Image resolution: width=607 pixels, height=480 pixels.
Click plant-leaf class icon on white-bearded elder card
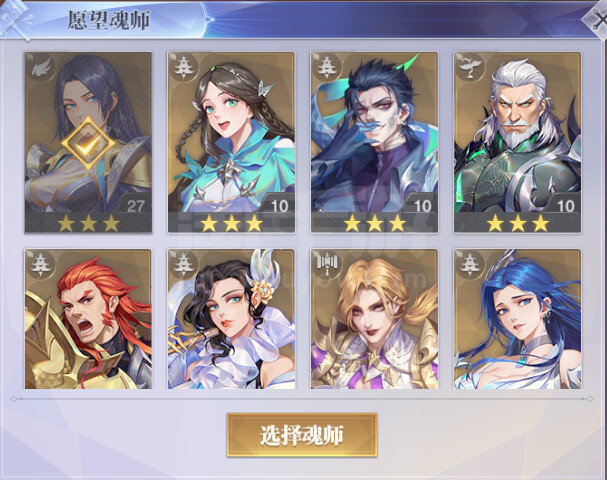[x=470, y=68]
